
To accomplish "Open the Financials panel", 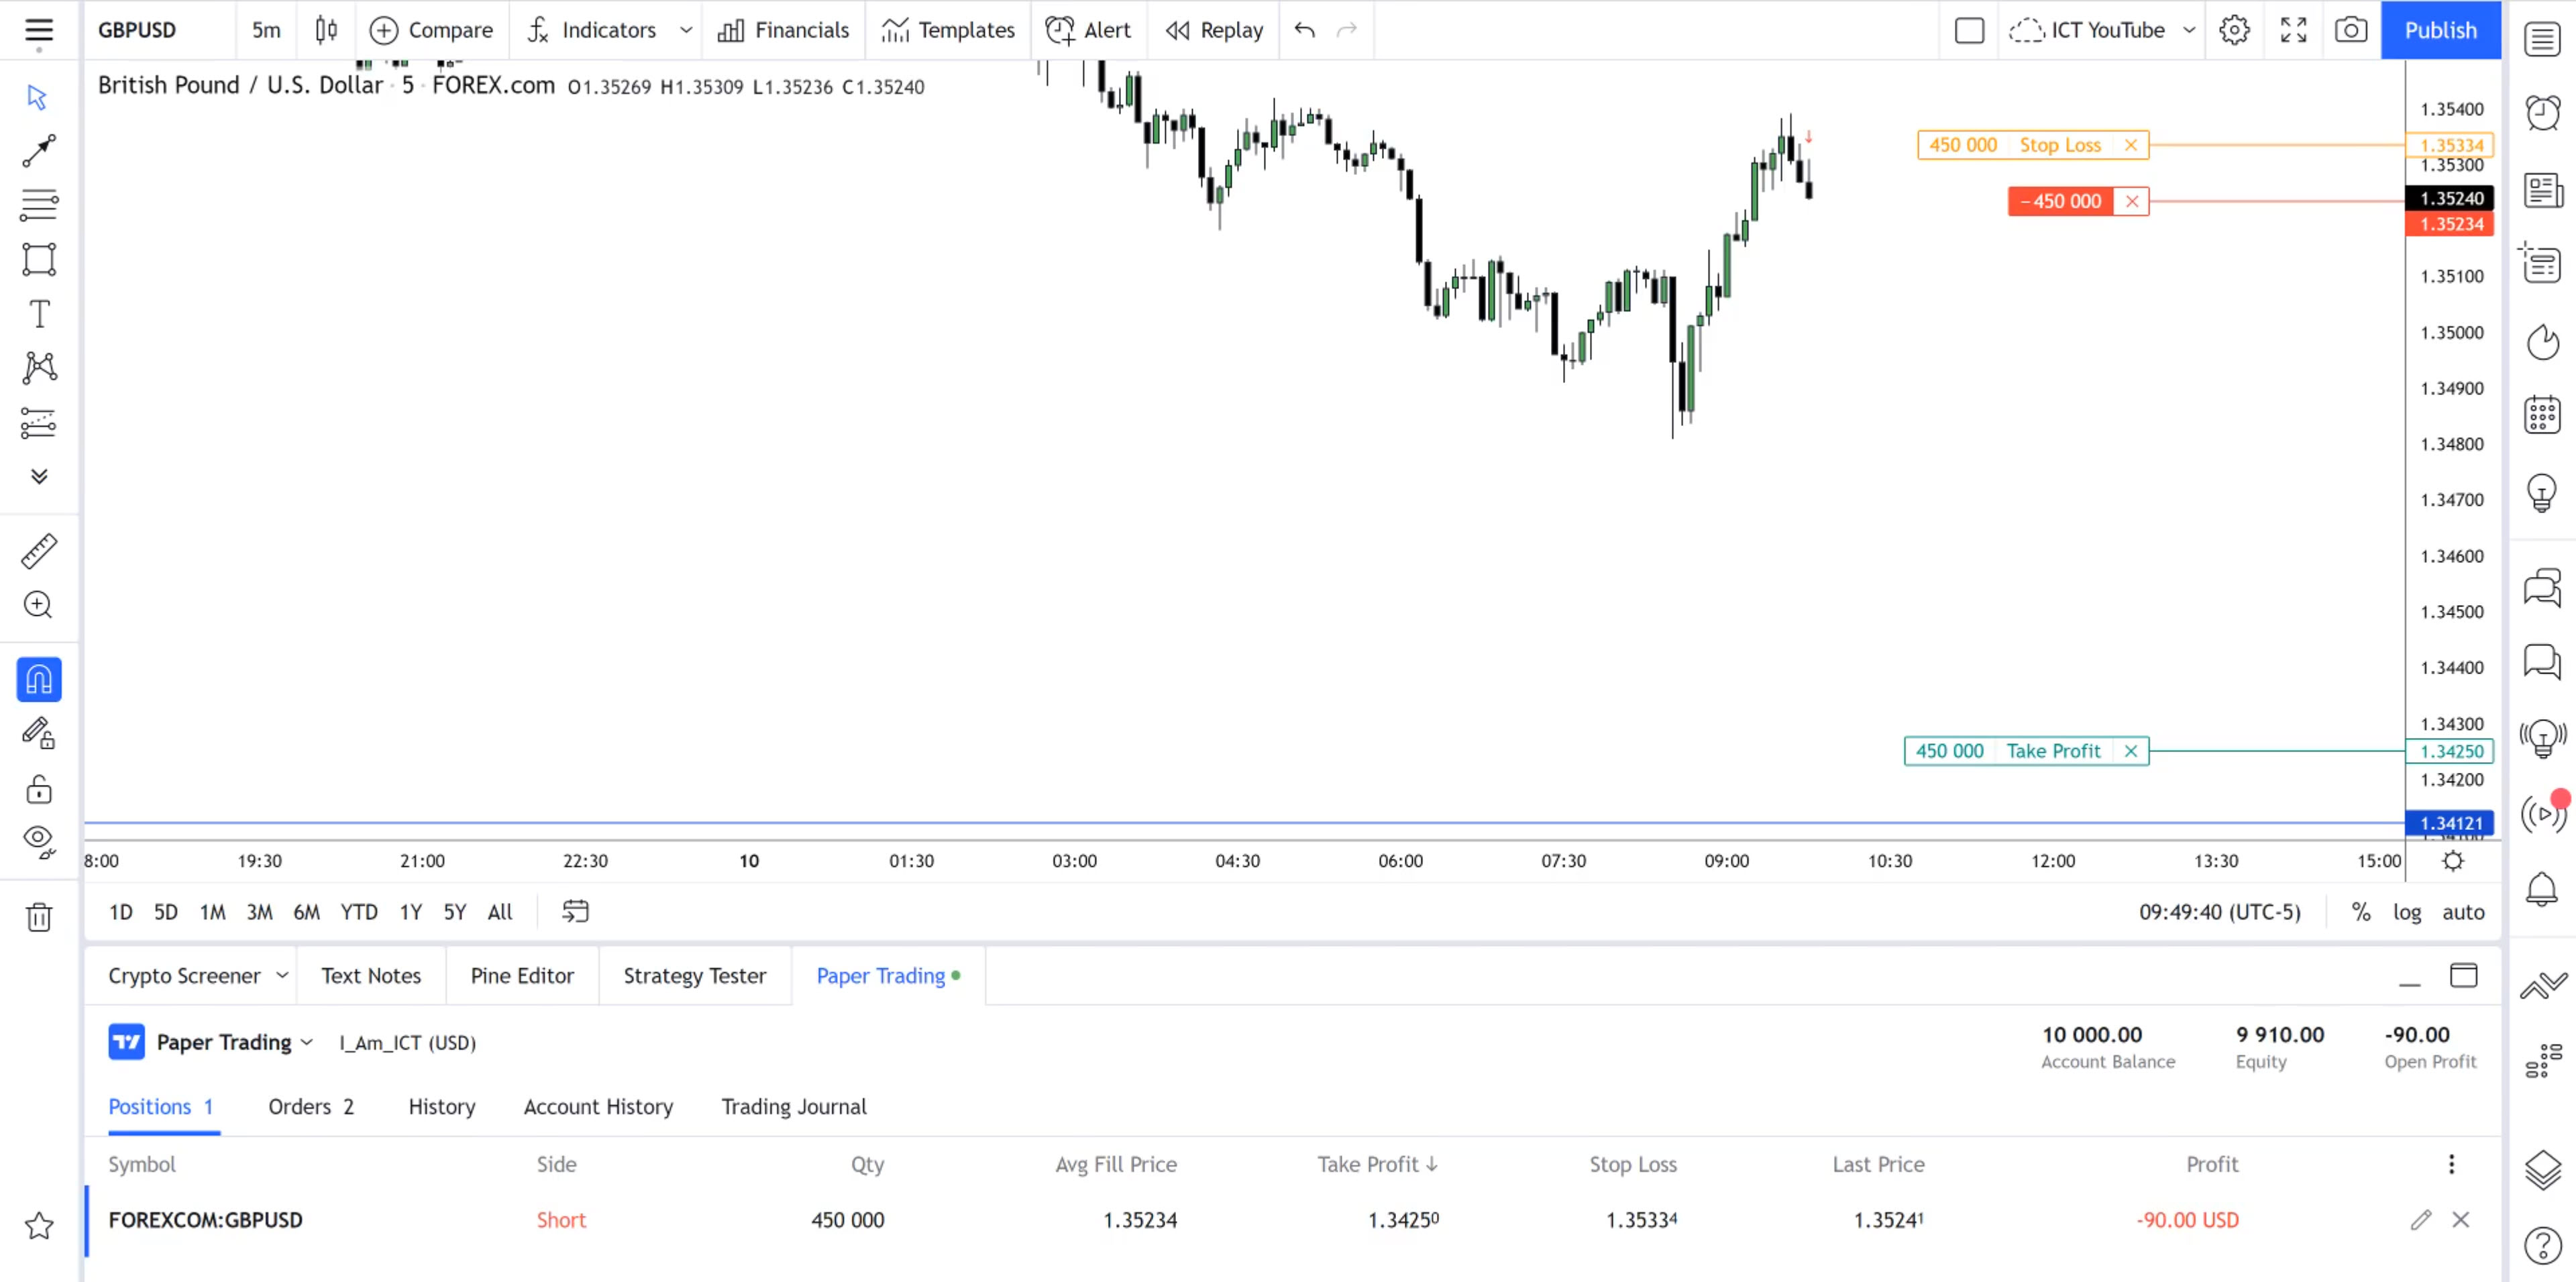I will click(x=784, y=30).
